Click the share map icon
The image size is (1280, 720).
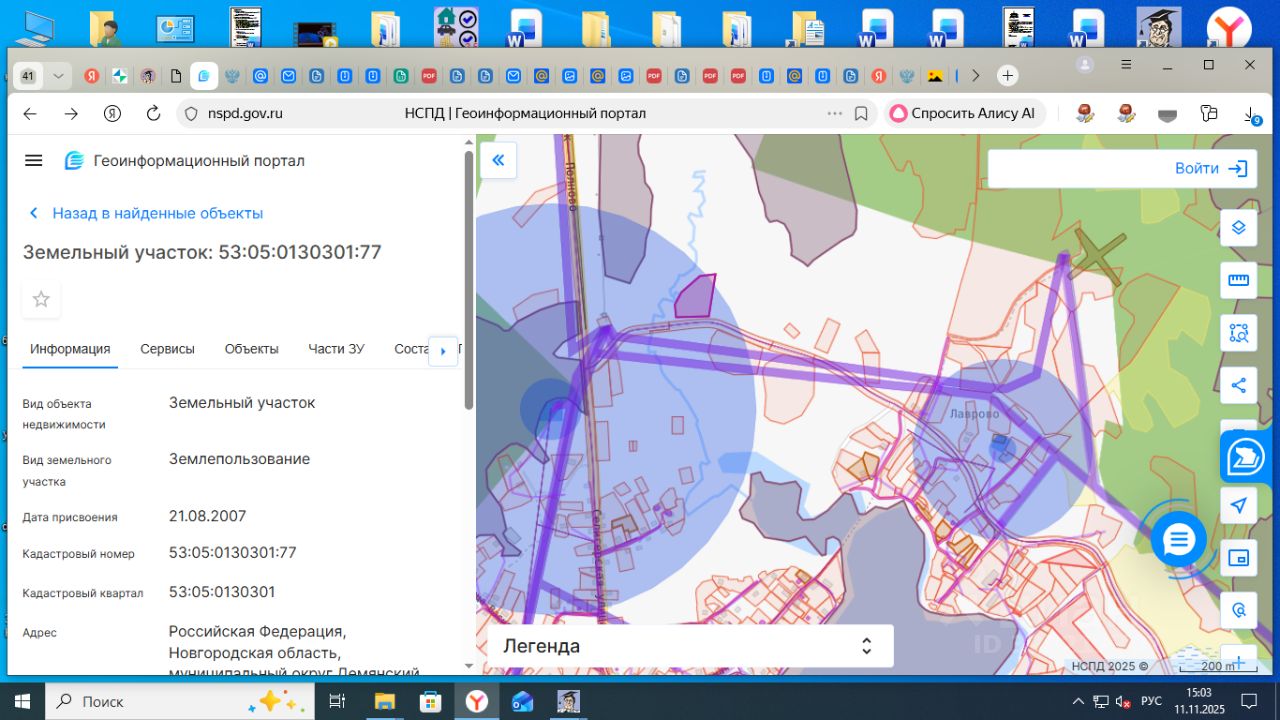[x=1238, y=385]
